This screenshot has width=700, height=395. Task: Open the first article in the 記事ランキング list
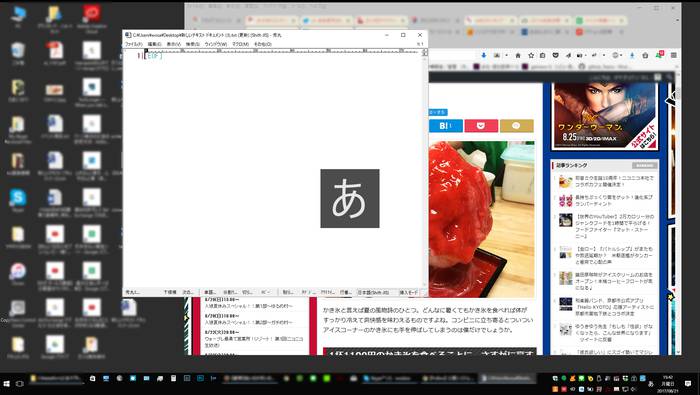point(614,181)
